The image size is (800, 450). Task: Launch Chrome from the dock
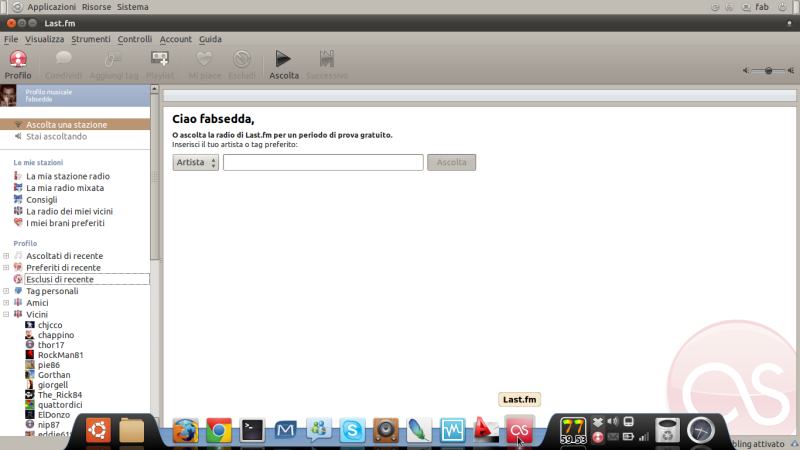[x=219, y=431]
